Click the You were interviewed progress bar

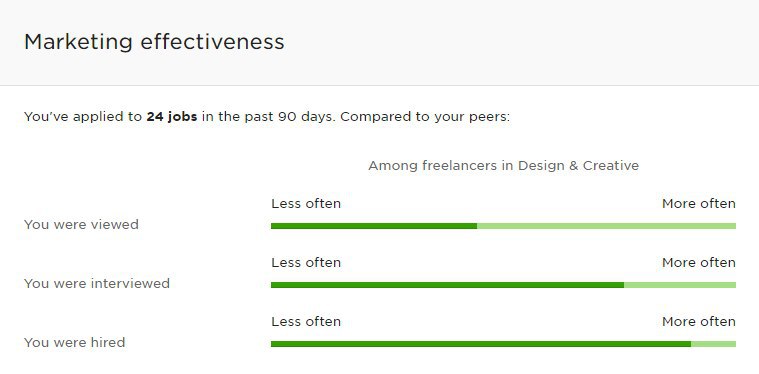(503, 285)
